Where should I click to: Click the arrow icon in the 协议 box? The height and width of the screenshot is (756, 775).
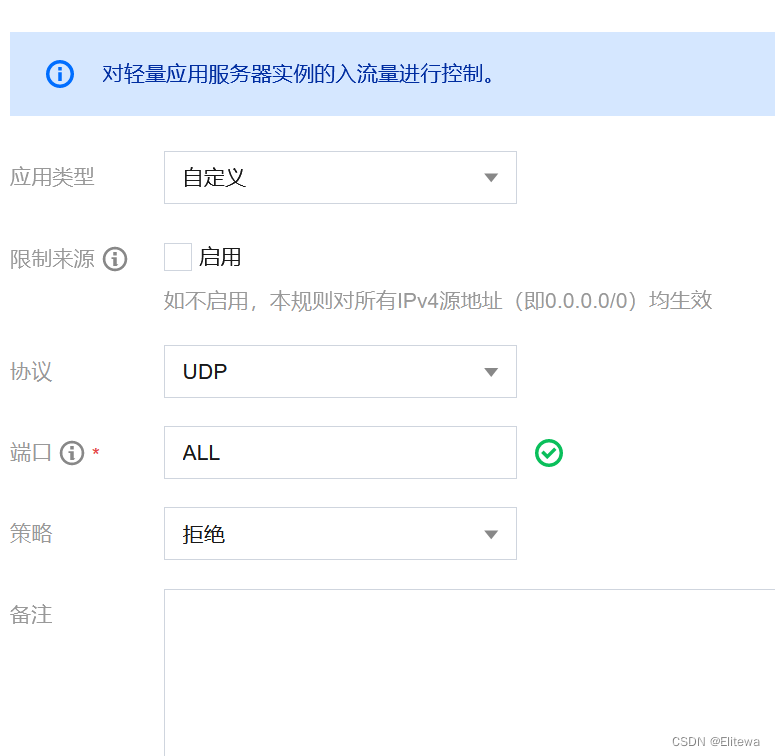[x=490, y=372]
